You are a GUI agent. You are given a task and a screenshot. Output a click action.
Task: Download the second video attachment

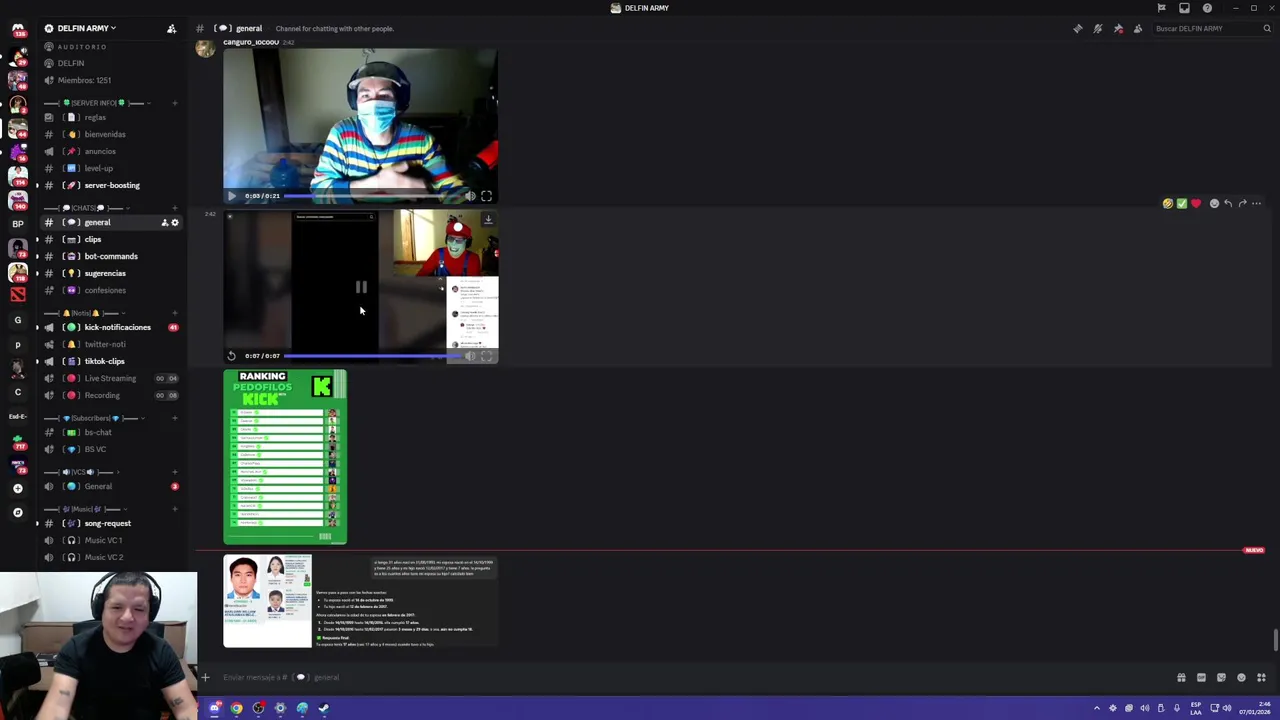click(x=488, y=220)
